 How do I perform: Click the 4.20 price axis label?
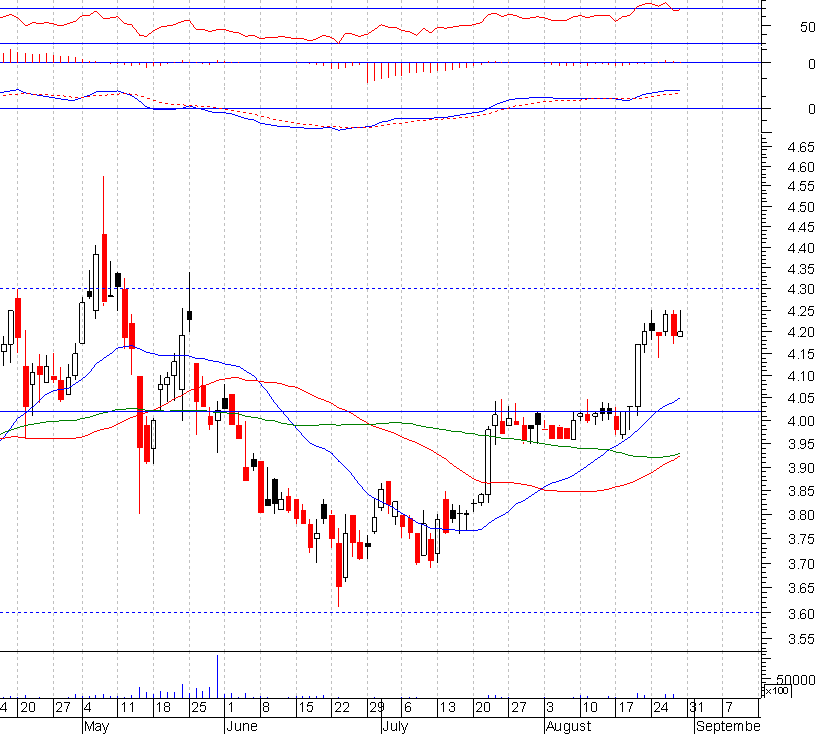click(x=801, y=332)
